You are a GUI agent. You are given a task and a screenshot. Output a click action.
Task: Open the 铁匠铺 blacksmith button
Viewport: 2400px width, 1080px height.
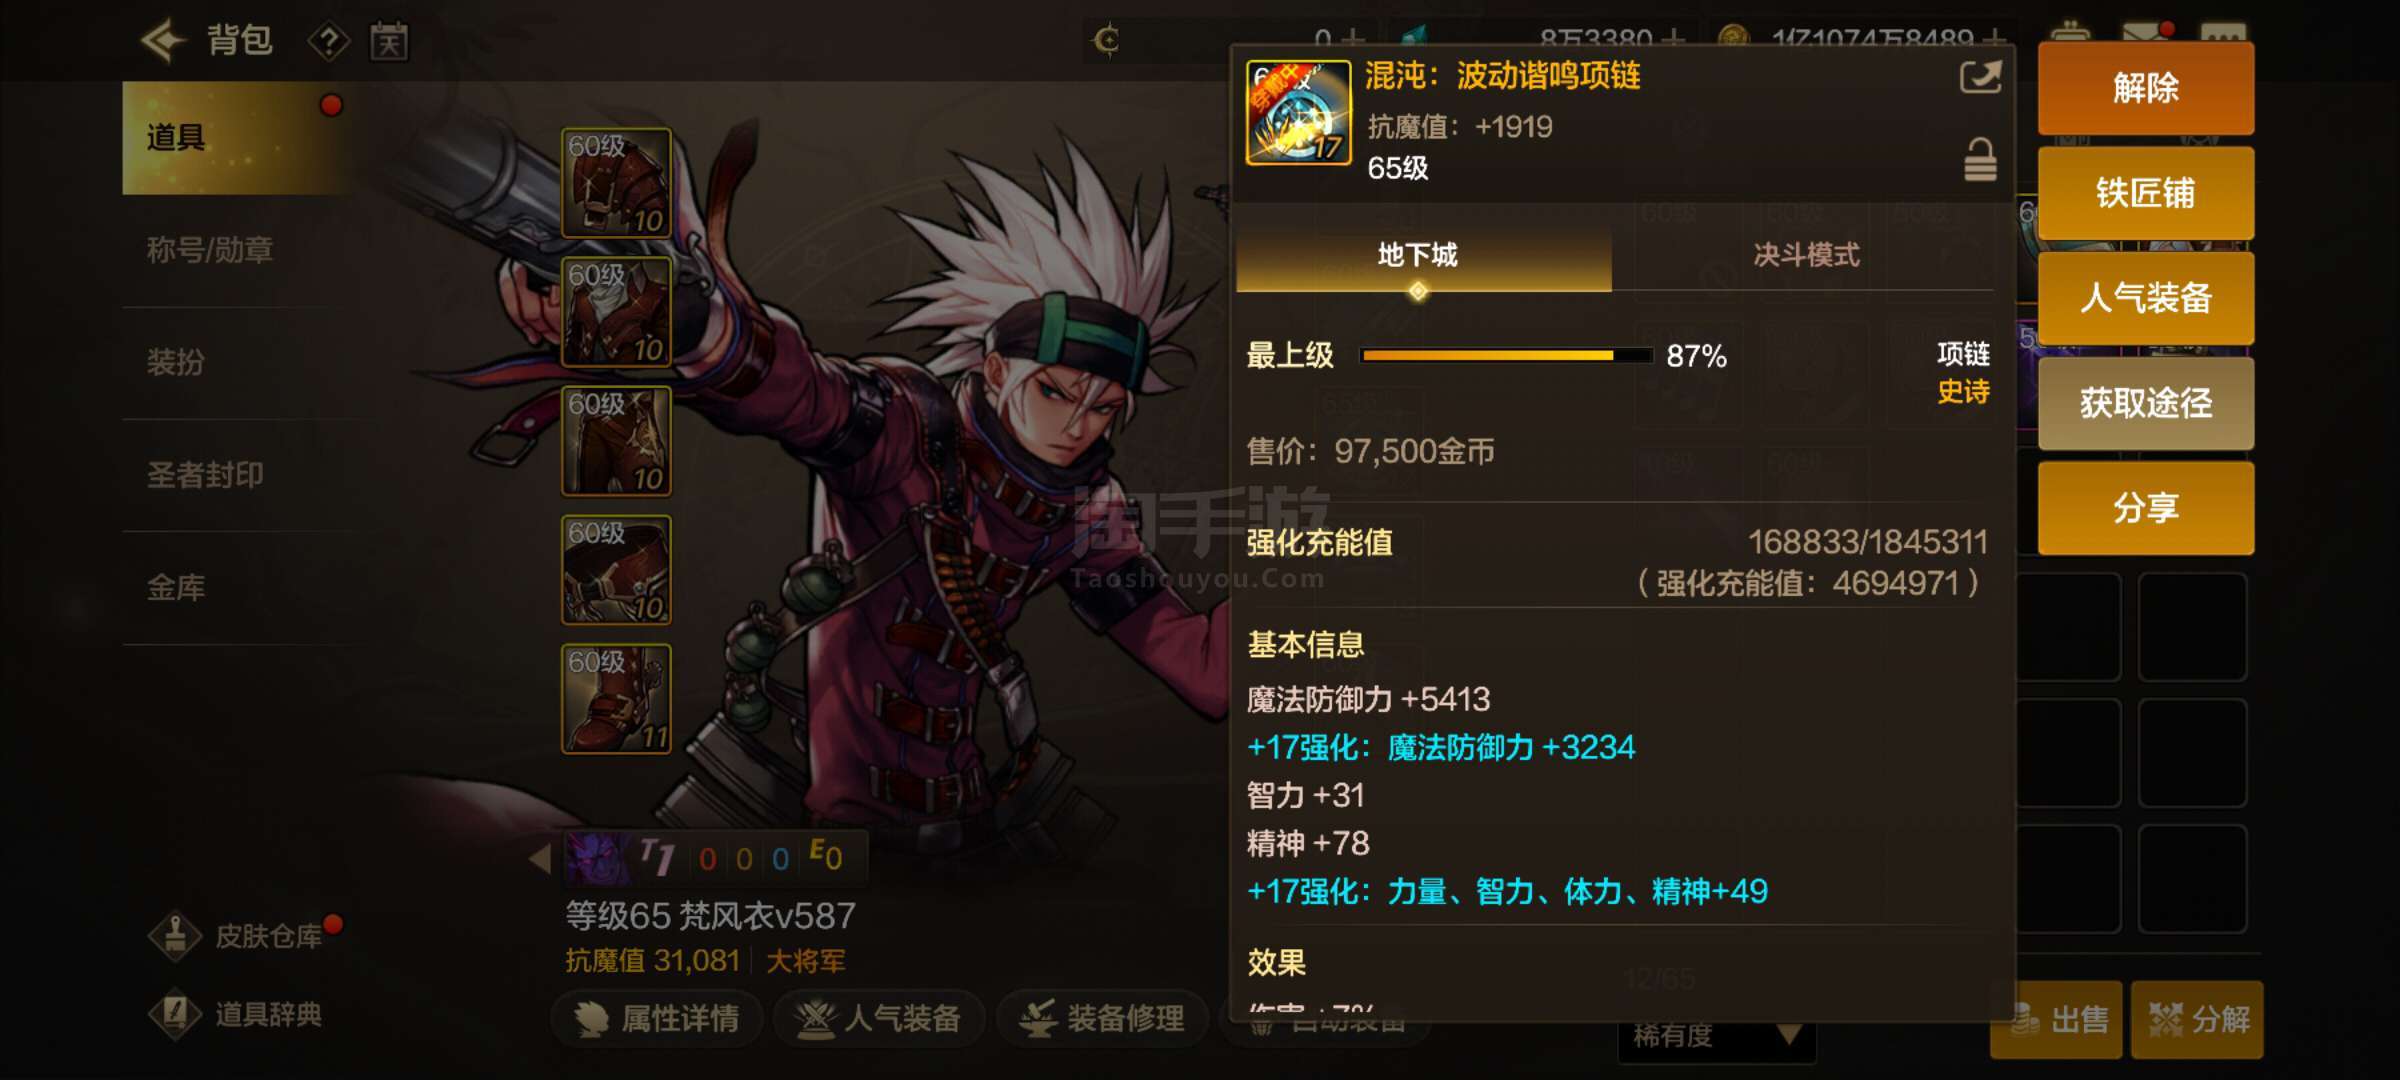point(2146,193)
